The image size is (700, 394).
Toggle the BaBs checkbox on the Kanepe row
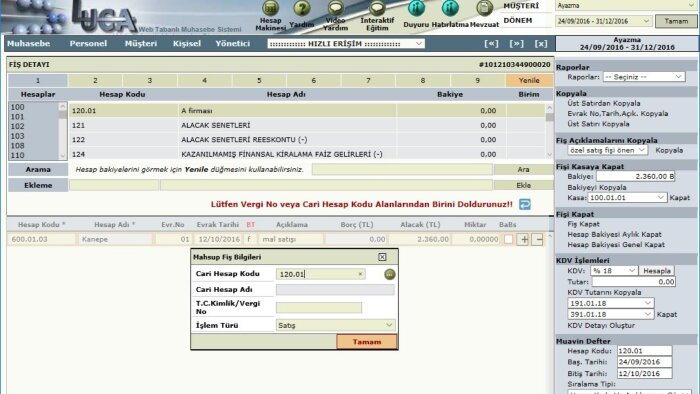508,240
